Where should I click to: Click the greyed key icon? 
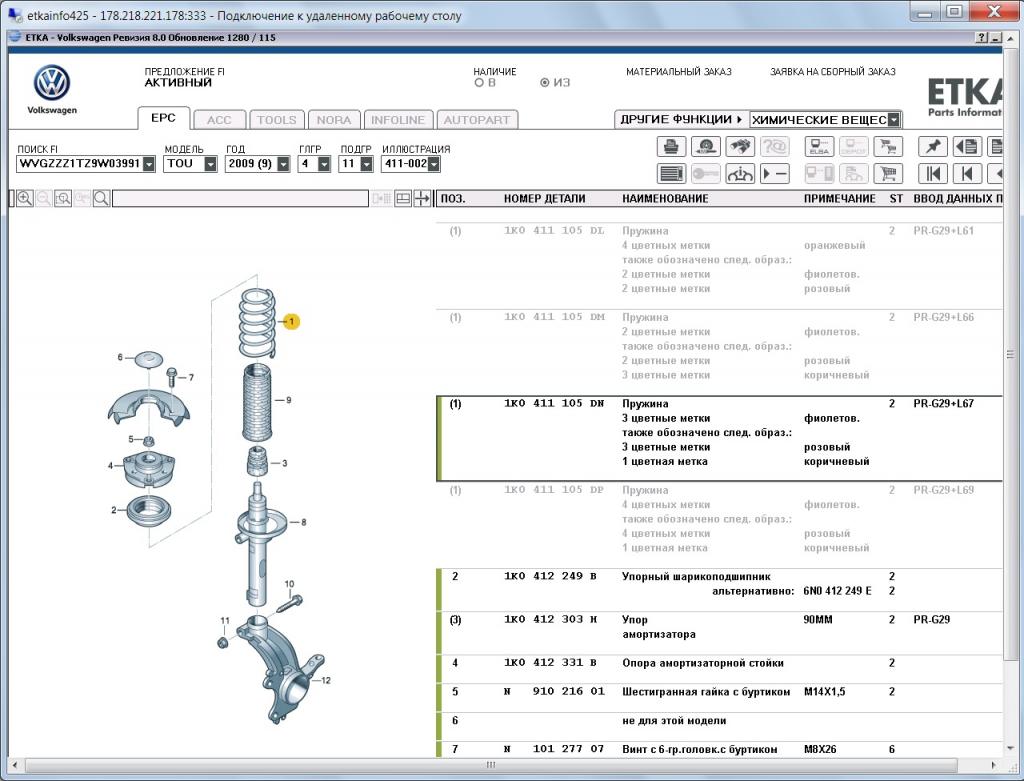tap(705, 174)
